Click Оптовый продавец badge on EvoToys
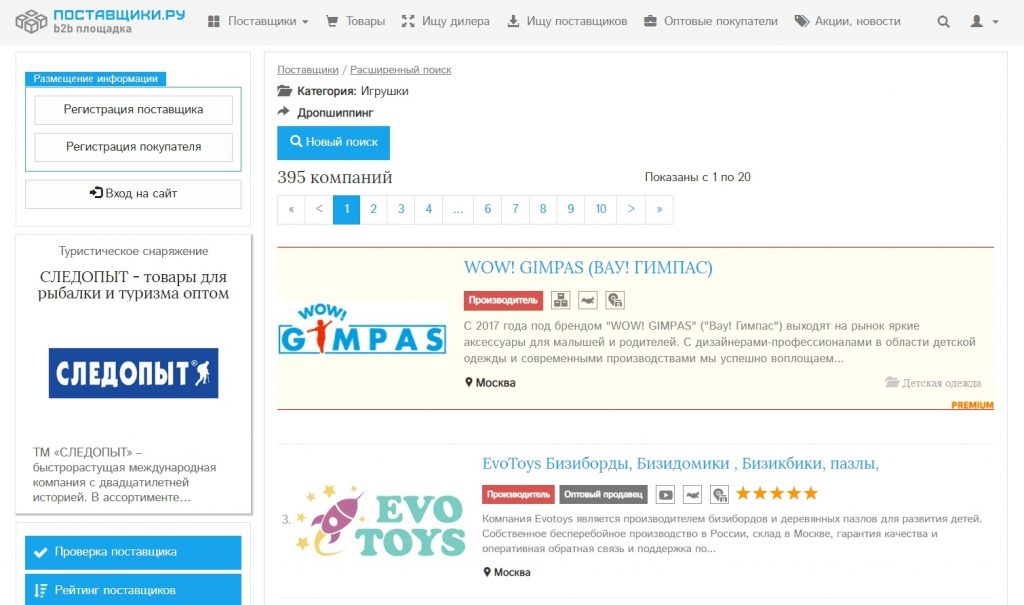This screenshot has height=605, width=1024. point(603,495)
